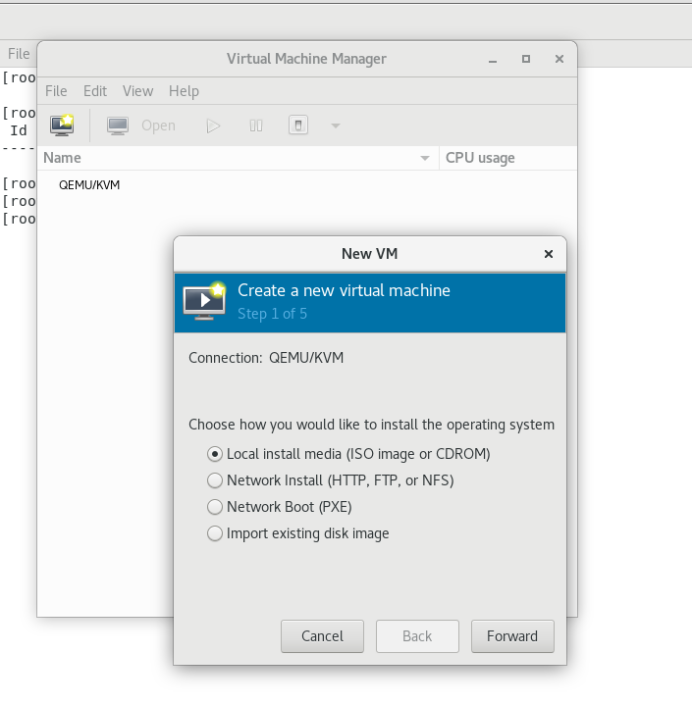Select Local install media radio button
This screenshot has height=706, width=692.
(215, 454)
